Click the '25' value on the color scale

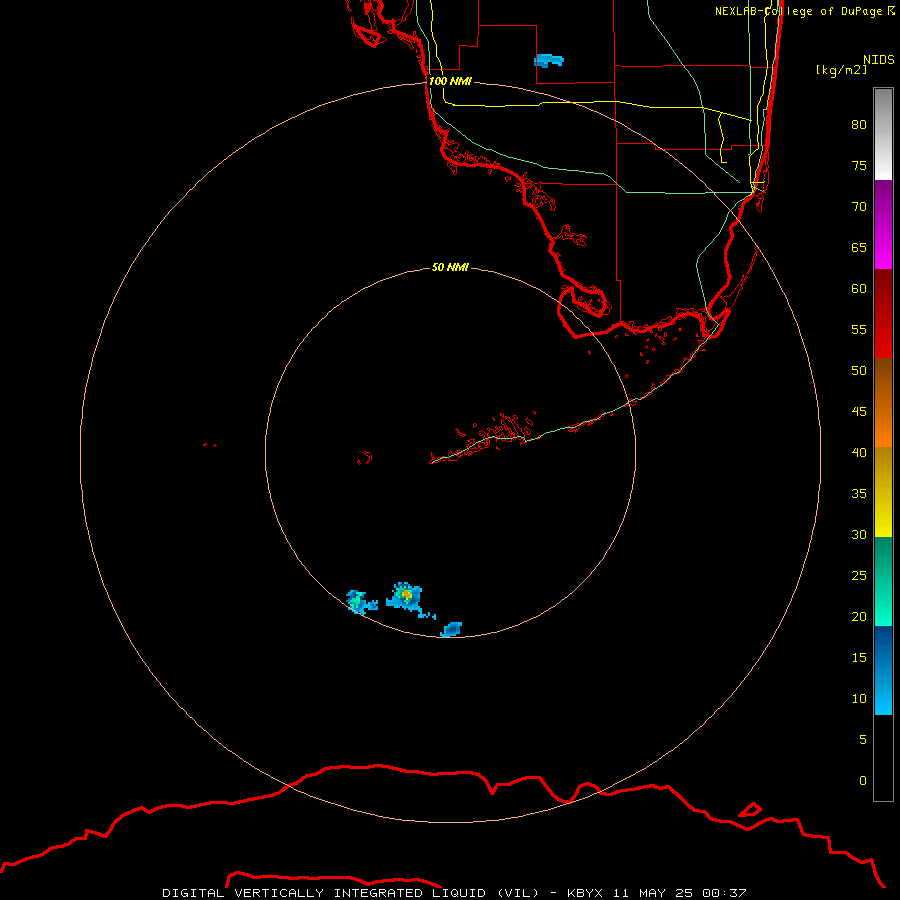[x=859, y=575]
